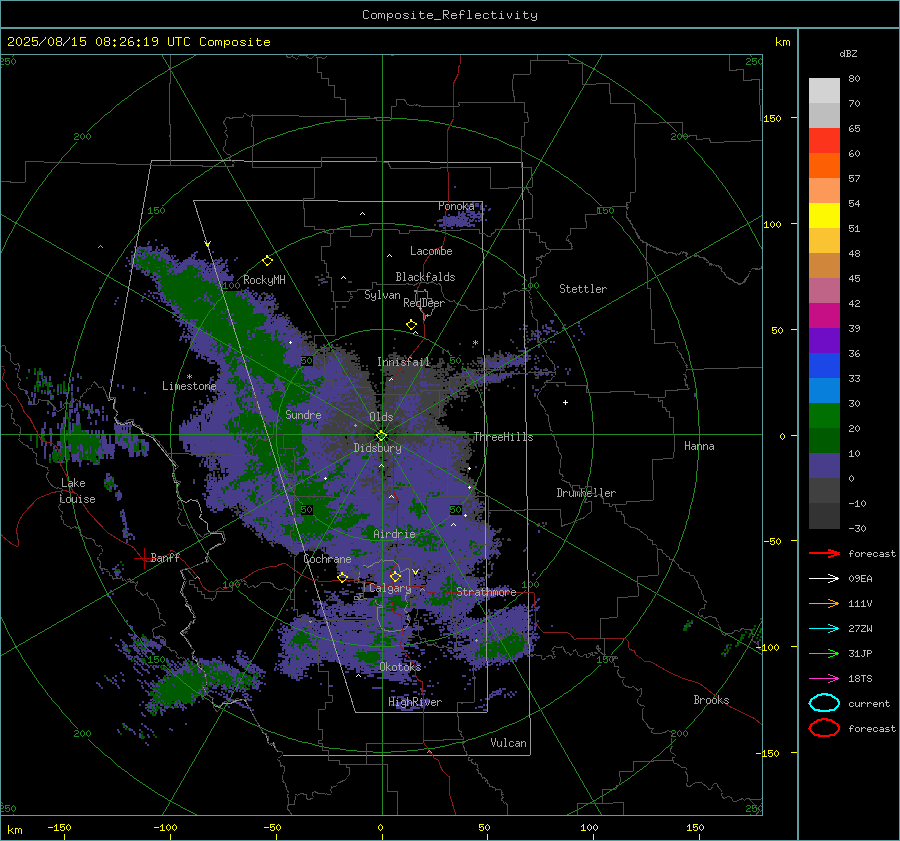The height and width of the screenshot is (841, 900).
Task: Click the Lacombe city label
Action: [431, 251]
